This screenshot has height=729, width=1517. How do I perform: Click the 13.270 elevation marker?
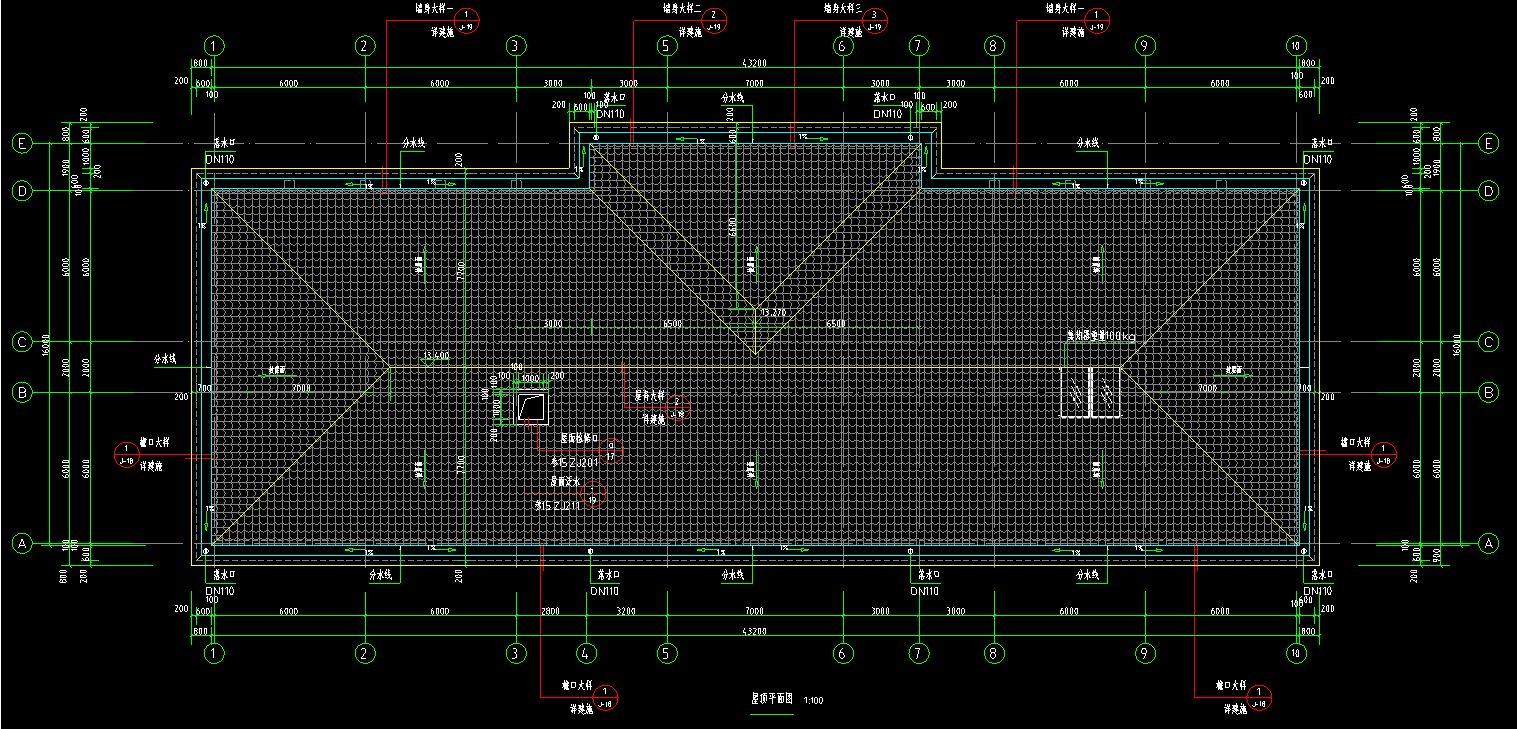point(773,314)
